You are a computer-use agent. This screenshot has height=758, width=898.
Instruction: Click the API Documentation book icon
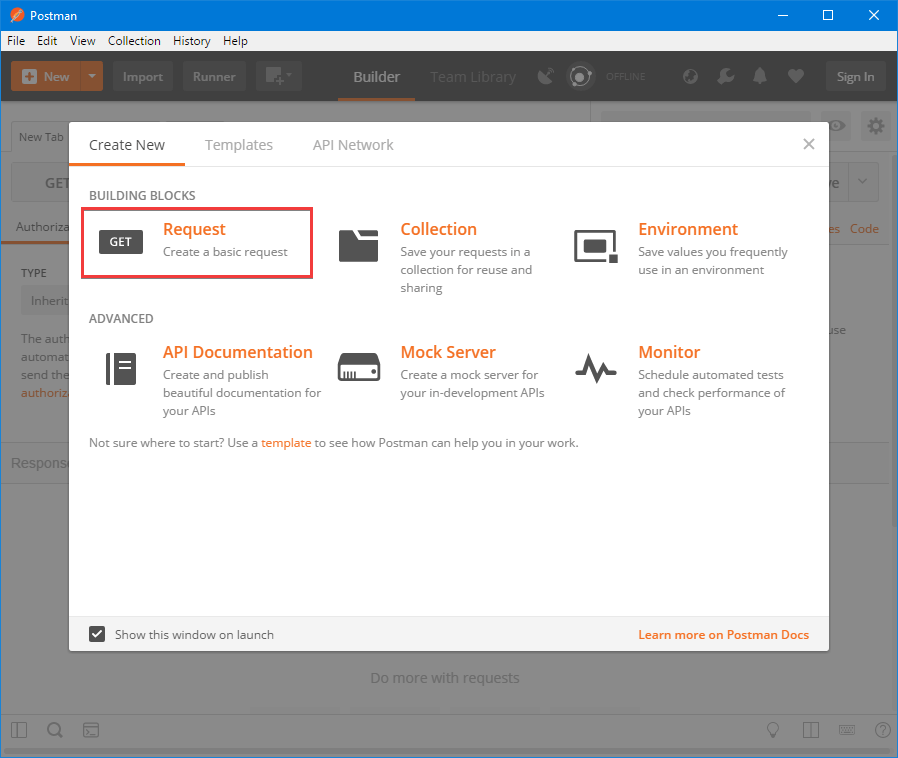pyautogui.click(x=121, y=369)
